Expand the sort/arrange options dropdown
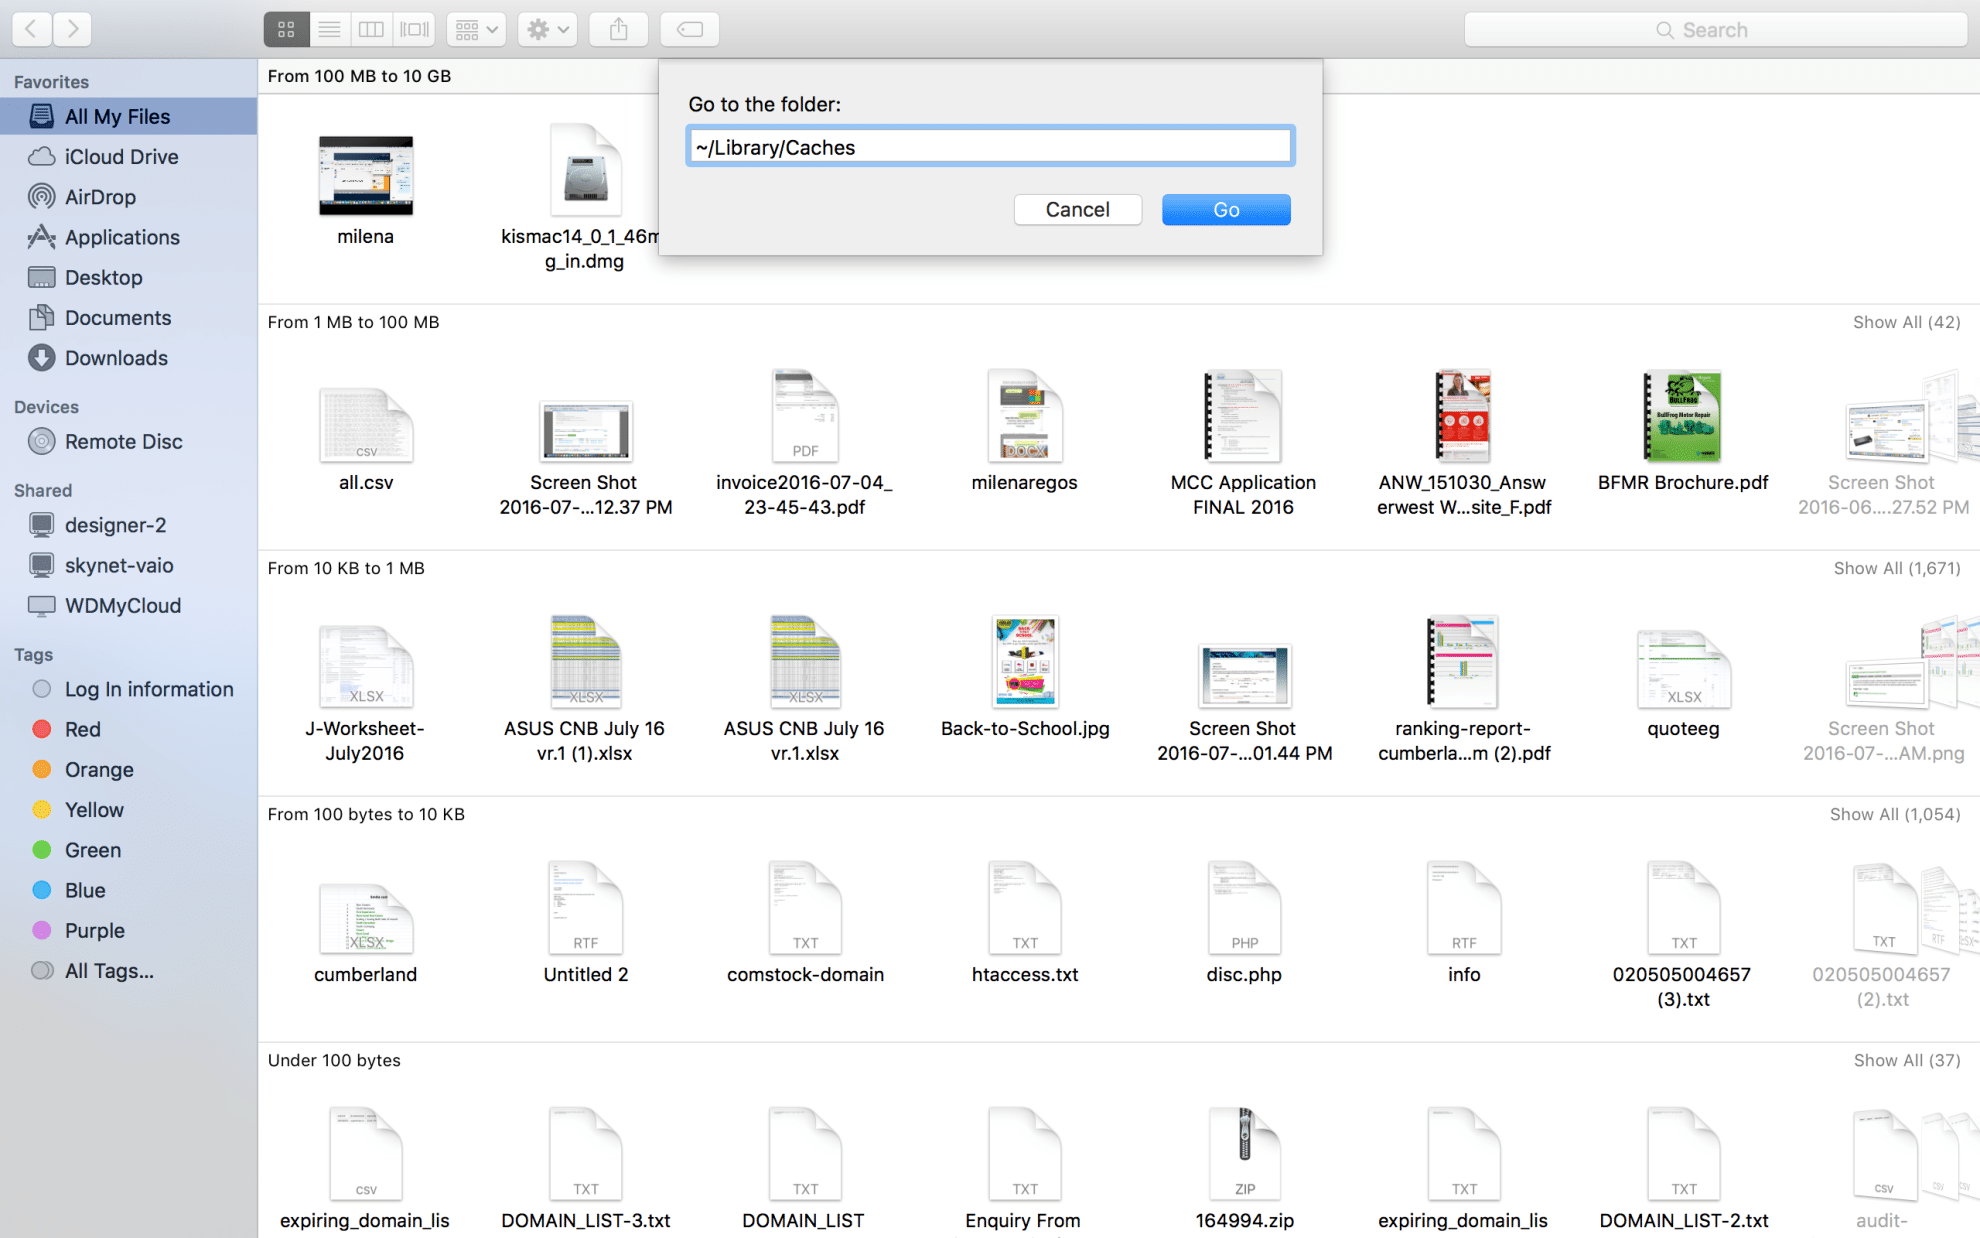 (478, 29)
